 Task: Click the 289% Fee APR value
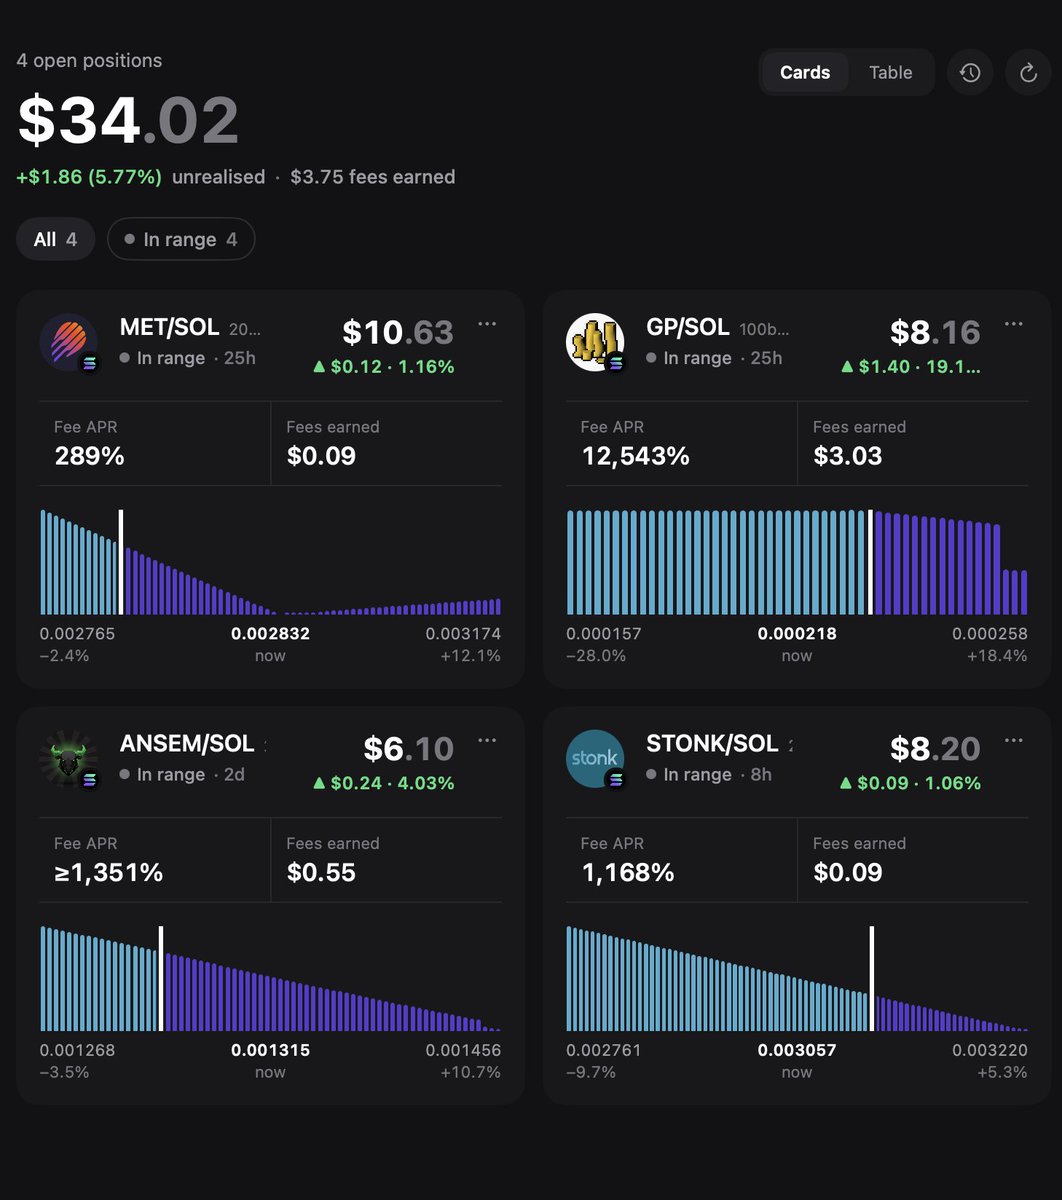(89, 456)
